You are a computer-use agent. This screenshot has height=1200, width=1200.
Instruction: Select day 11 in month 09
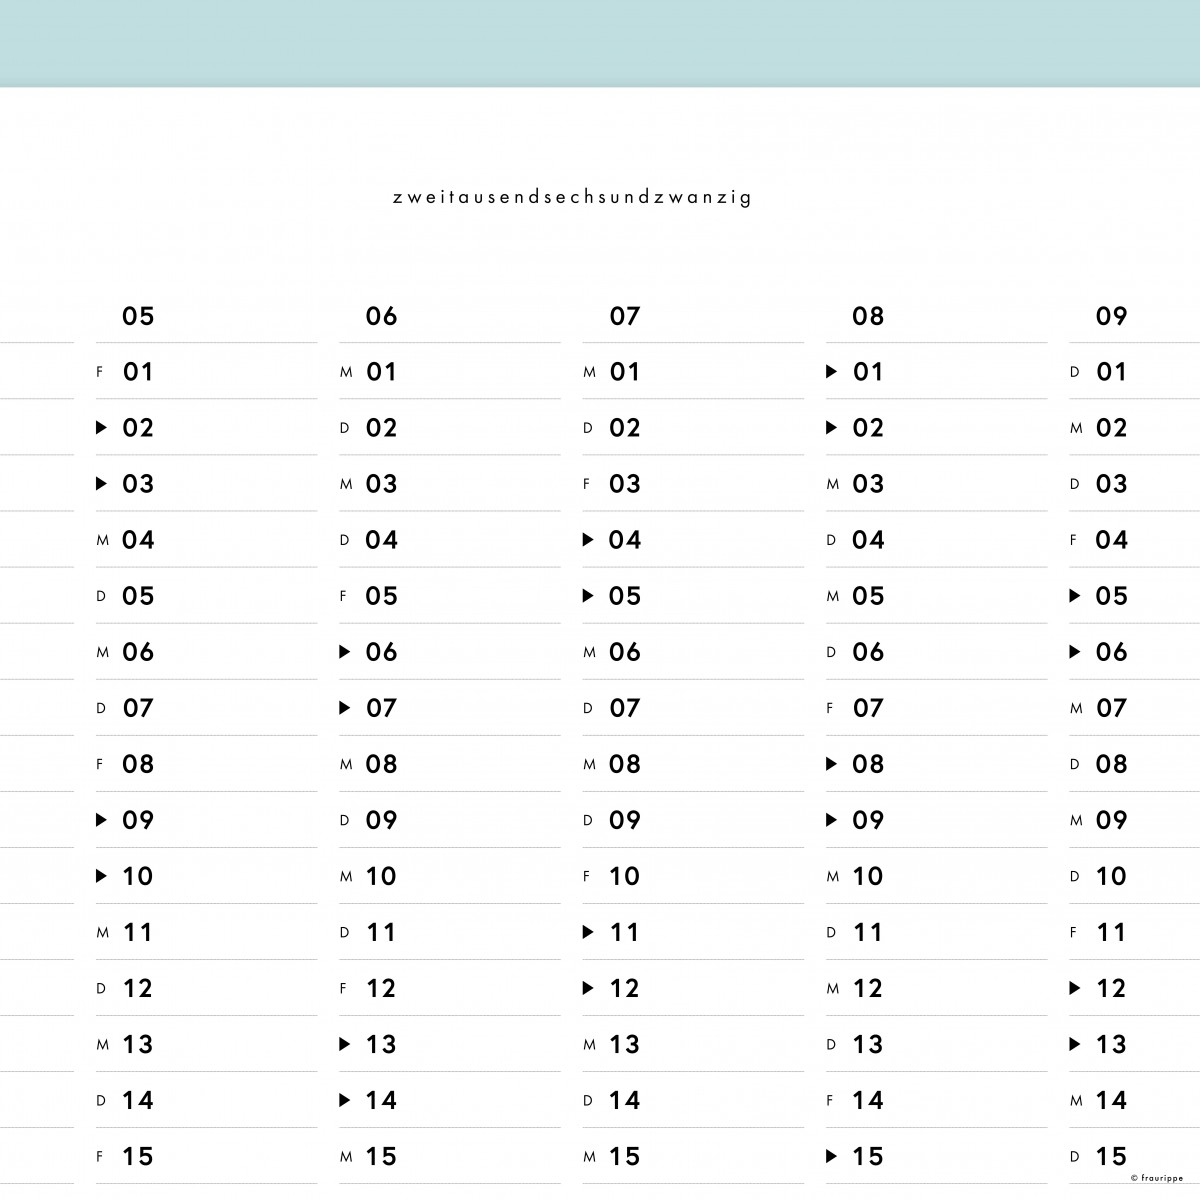1111,932
